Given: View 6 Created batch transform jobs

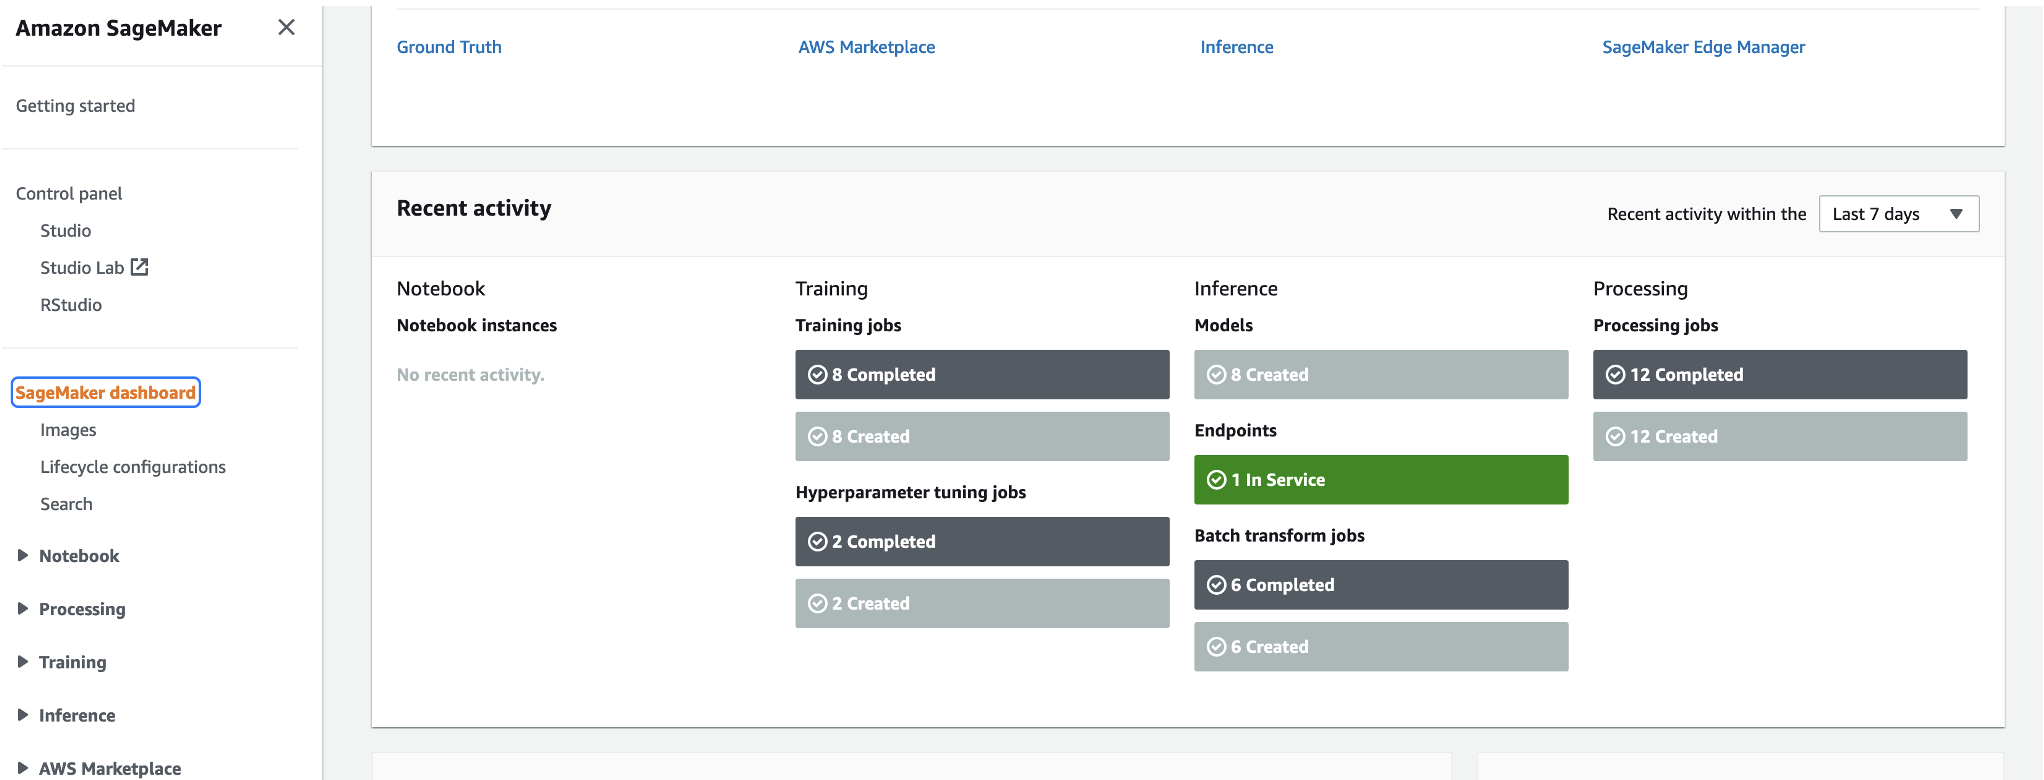Looking at the screenshot, I should pyautogui.click(x=1381, y=647).
